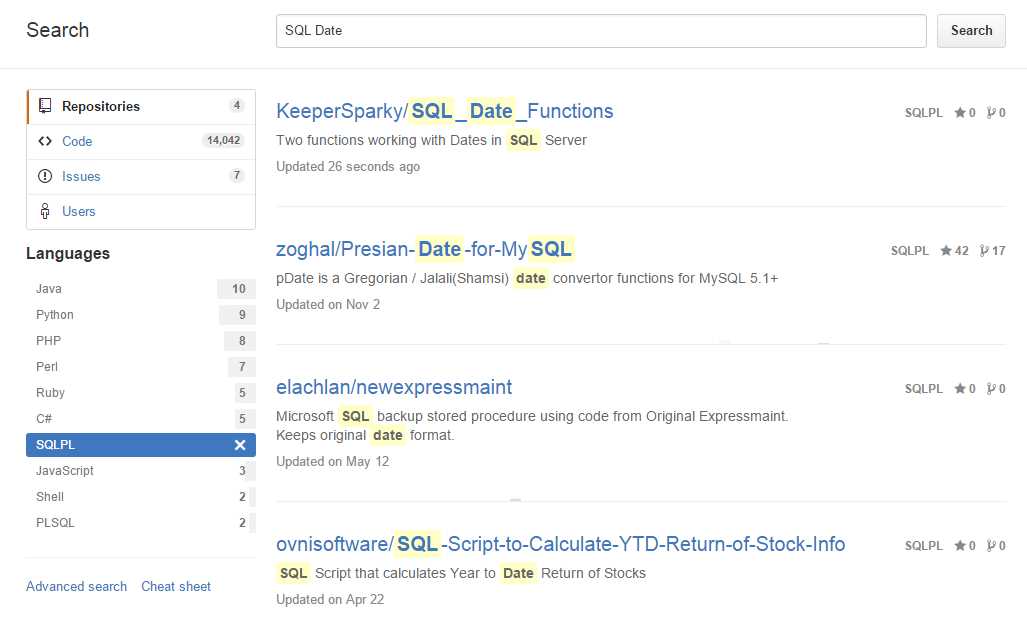Open the Advanced search page
Screen dimensions: 1027x620
[x=76, y=586]
